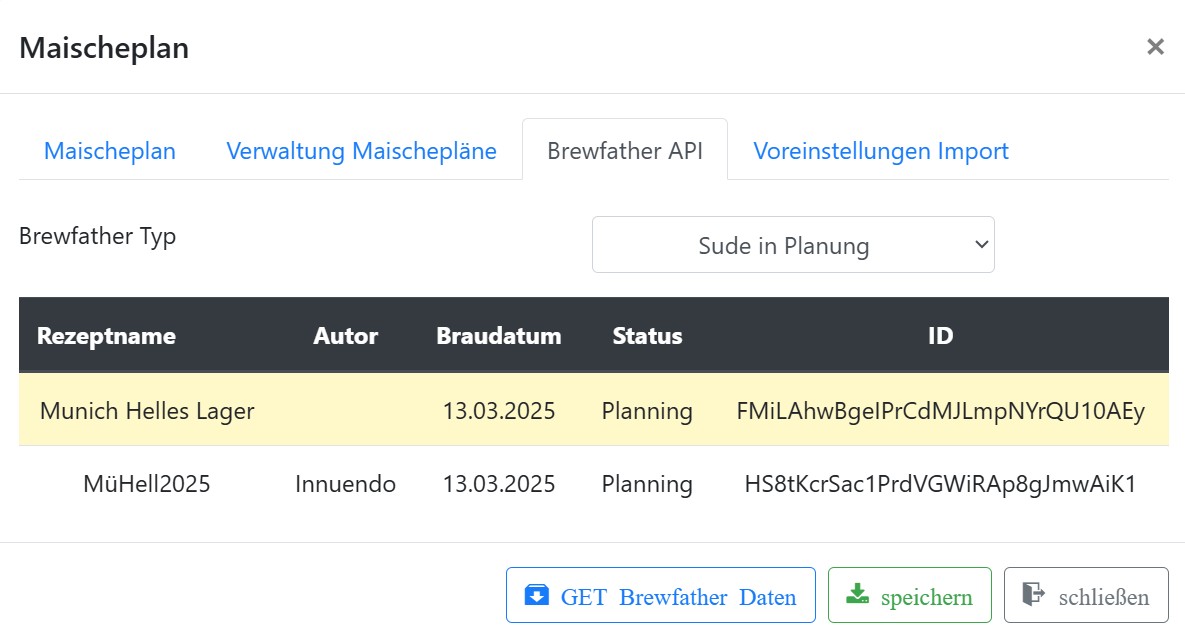Viewport: 1185px width, 642px height.
Task: Select the Brewfather API tab
Action: pos(624,151)
